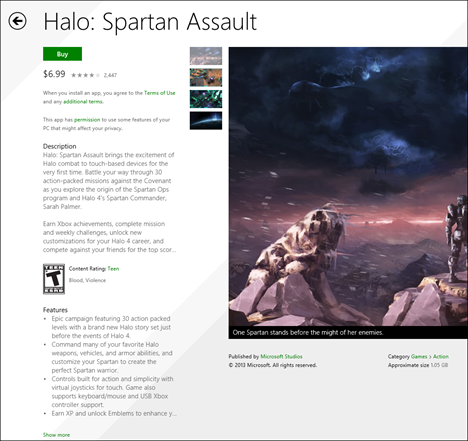Select the fourth planet horizon thumbnail
The width and height of the screenshot is (468, 441).
pos(206,120)
